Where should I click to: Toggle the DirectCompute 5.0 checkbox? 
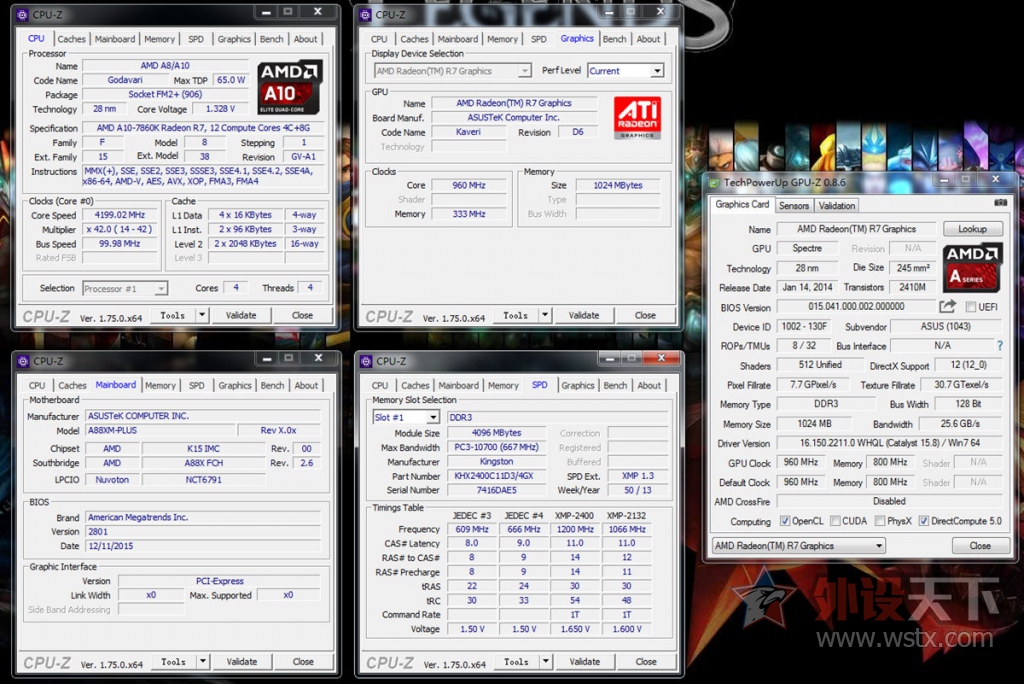coord(923,521)
